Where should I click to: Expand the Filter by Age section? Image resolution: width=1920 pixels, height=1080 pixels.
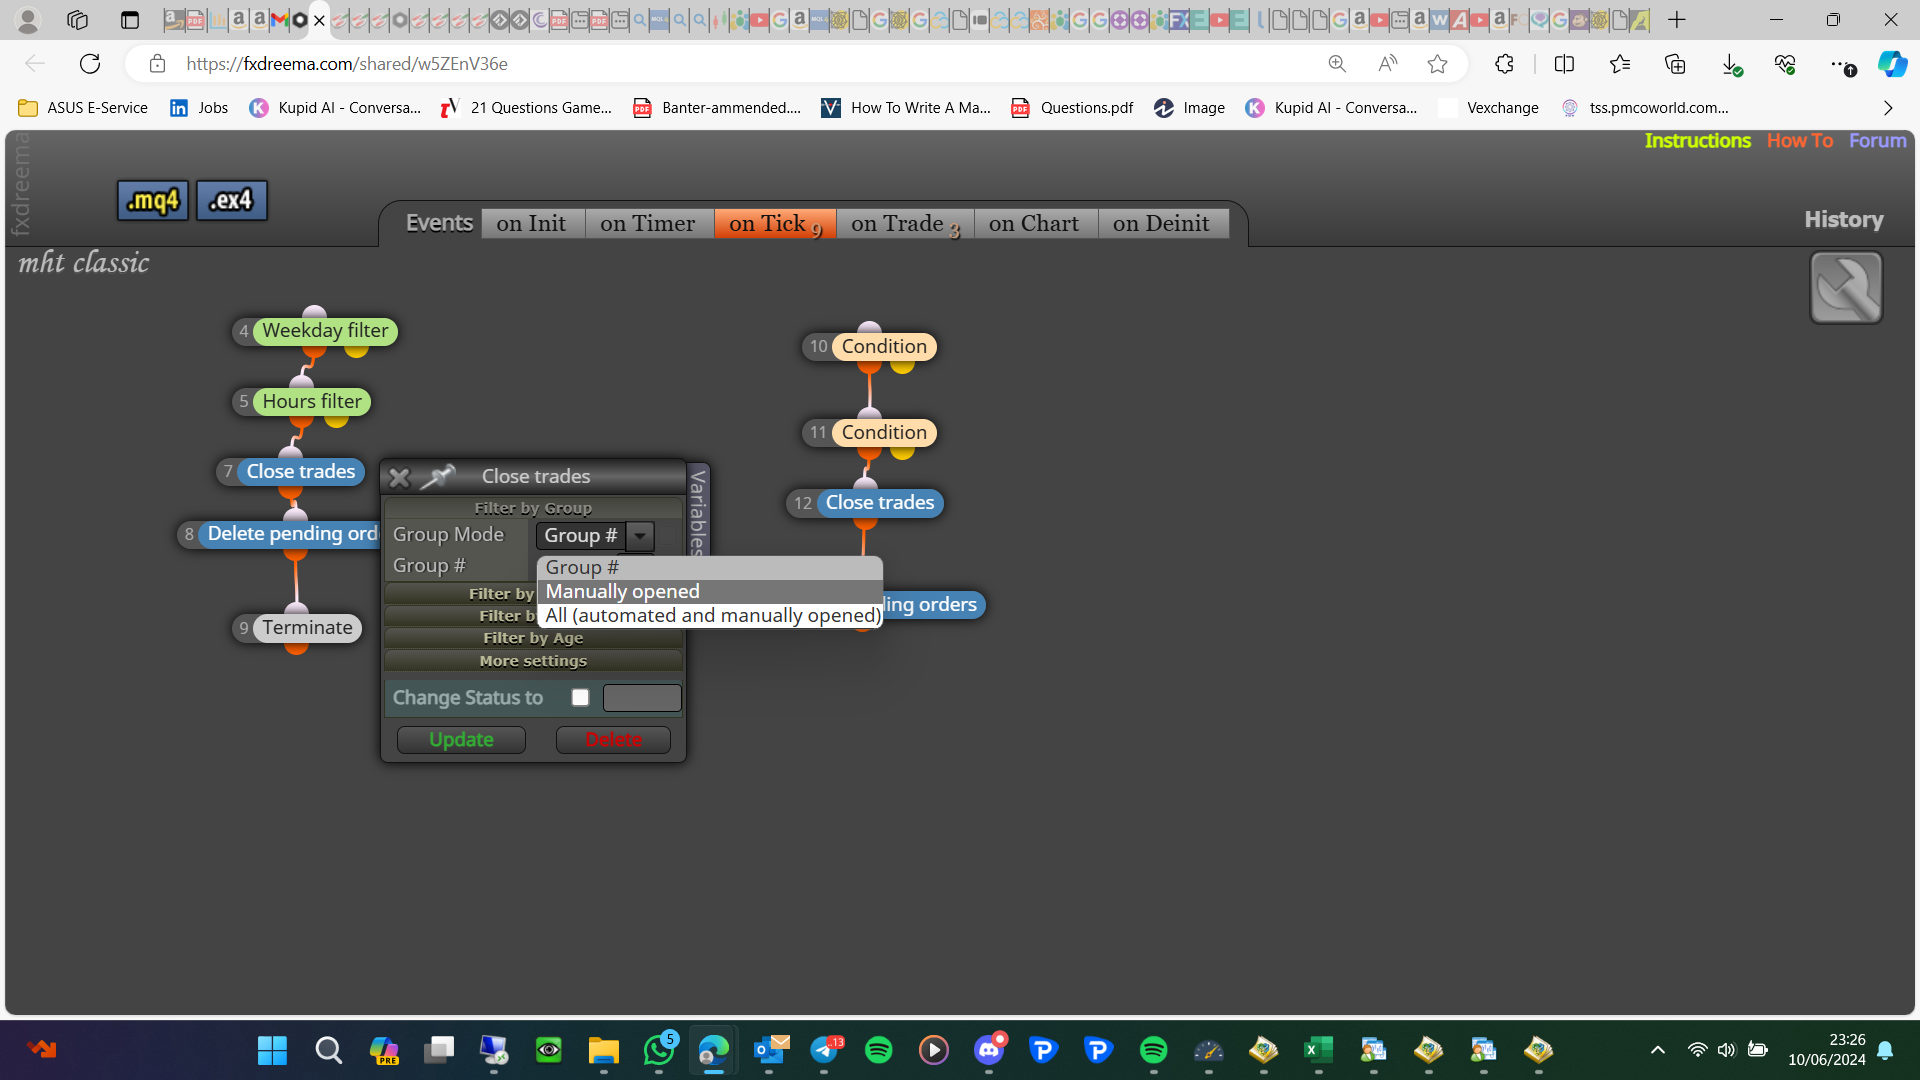coord(533,638)
